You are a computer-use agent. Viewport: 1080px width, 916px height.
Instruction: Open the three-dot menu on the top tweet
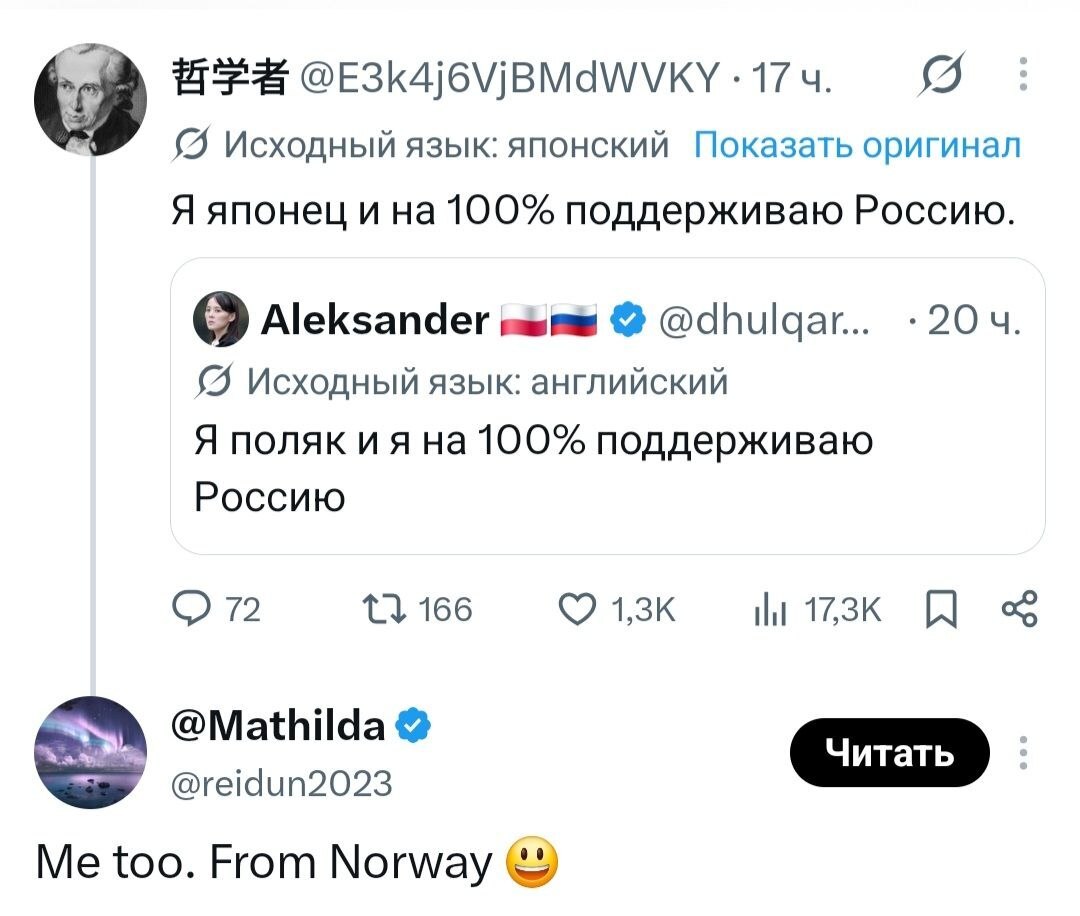pyautogui.click(x=1024, y=74)
